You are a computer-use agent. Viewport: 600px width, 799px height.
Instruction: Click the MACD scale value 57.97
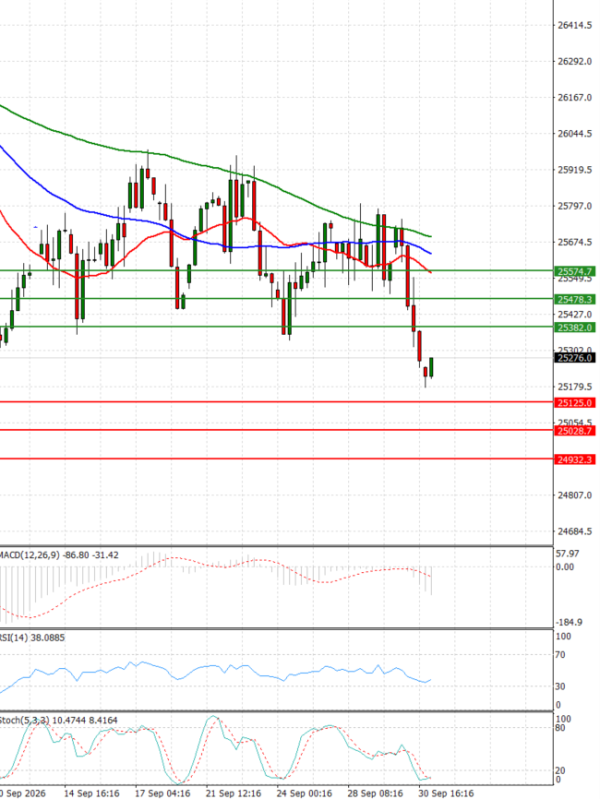tap(567, 553)
